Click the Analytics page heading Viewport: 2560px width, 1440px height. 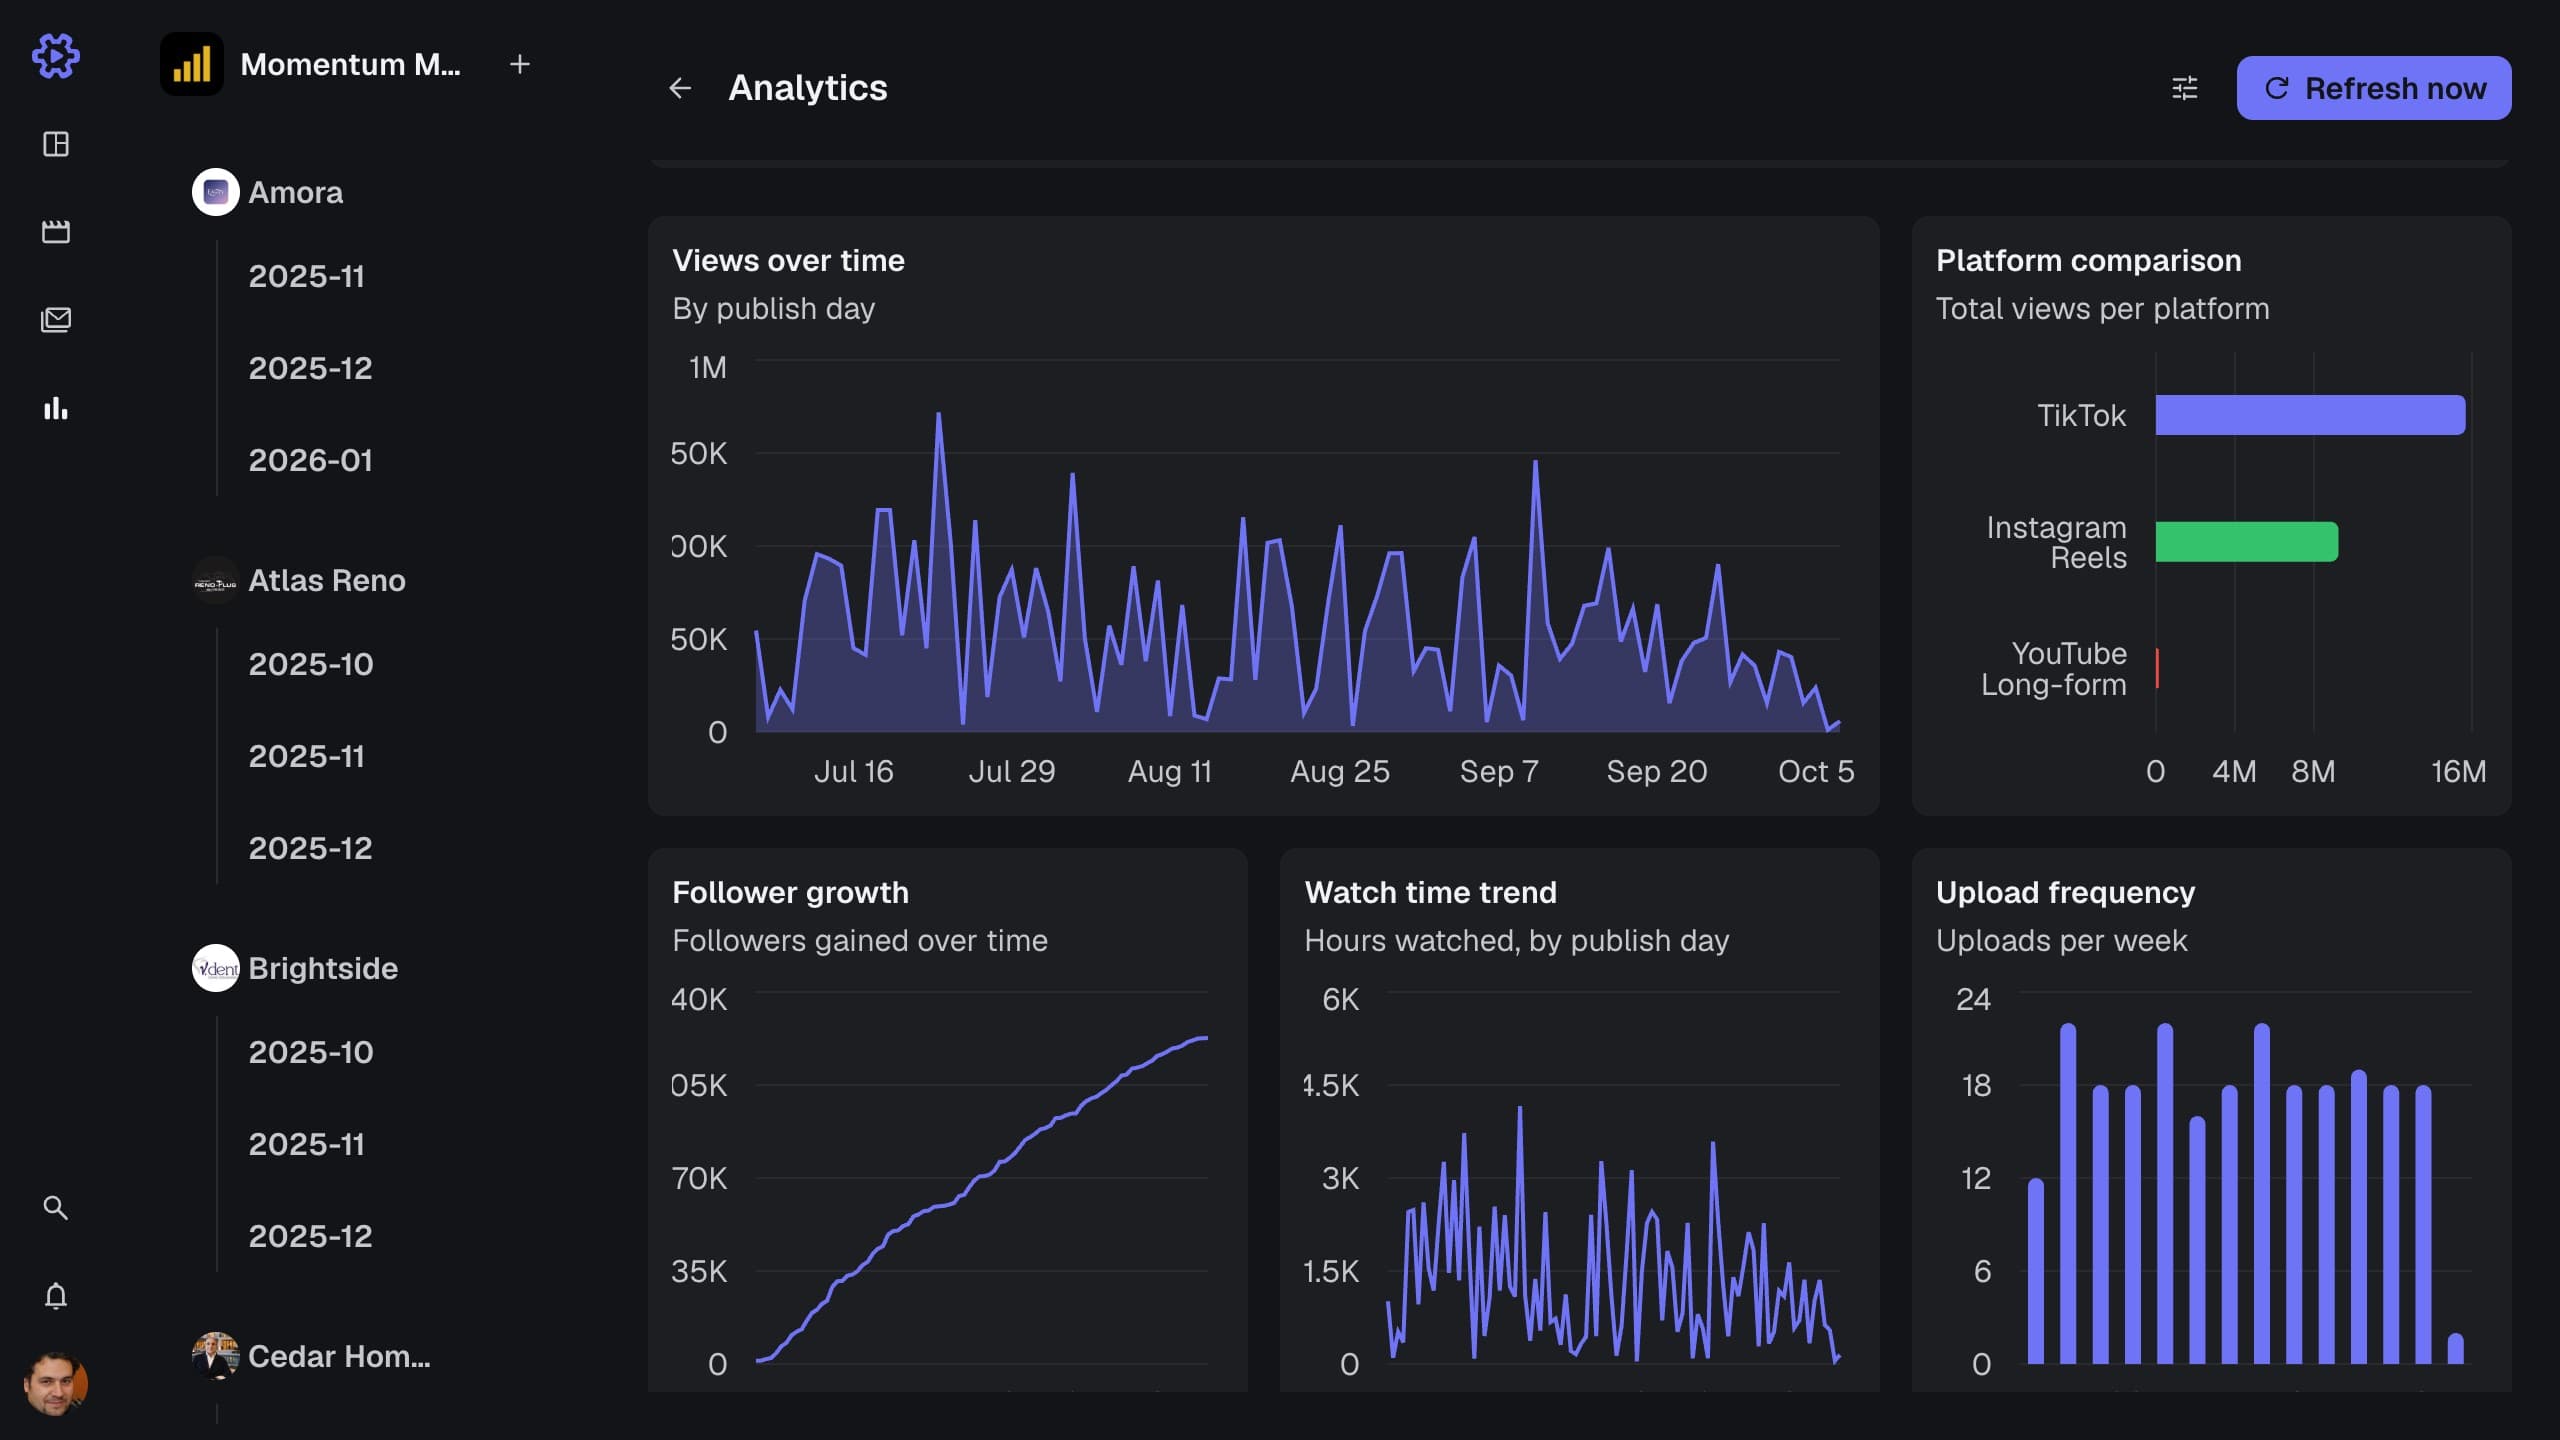(x=808, y=88)
